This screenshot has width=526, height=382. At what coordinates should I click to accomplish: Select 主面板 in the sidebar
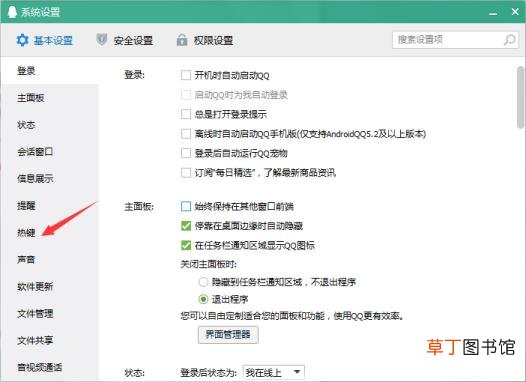[x=50, y=98]
